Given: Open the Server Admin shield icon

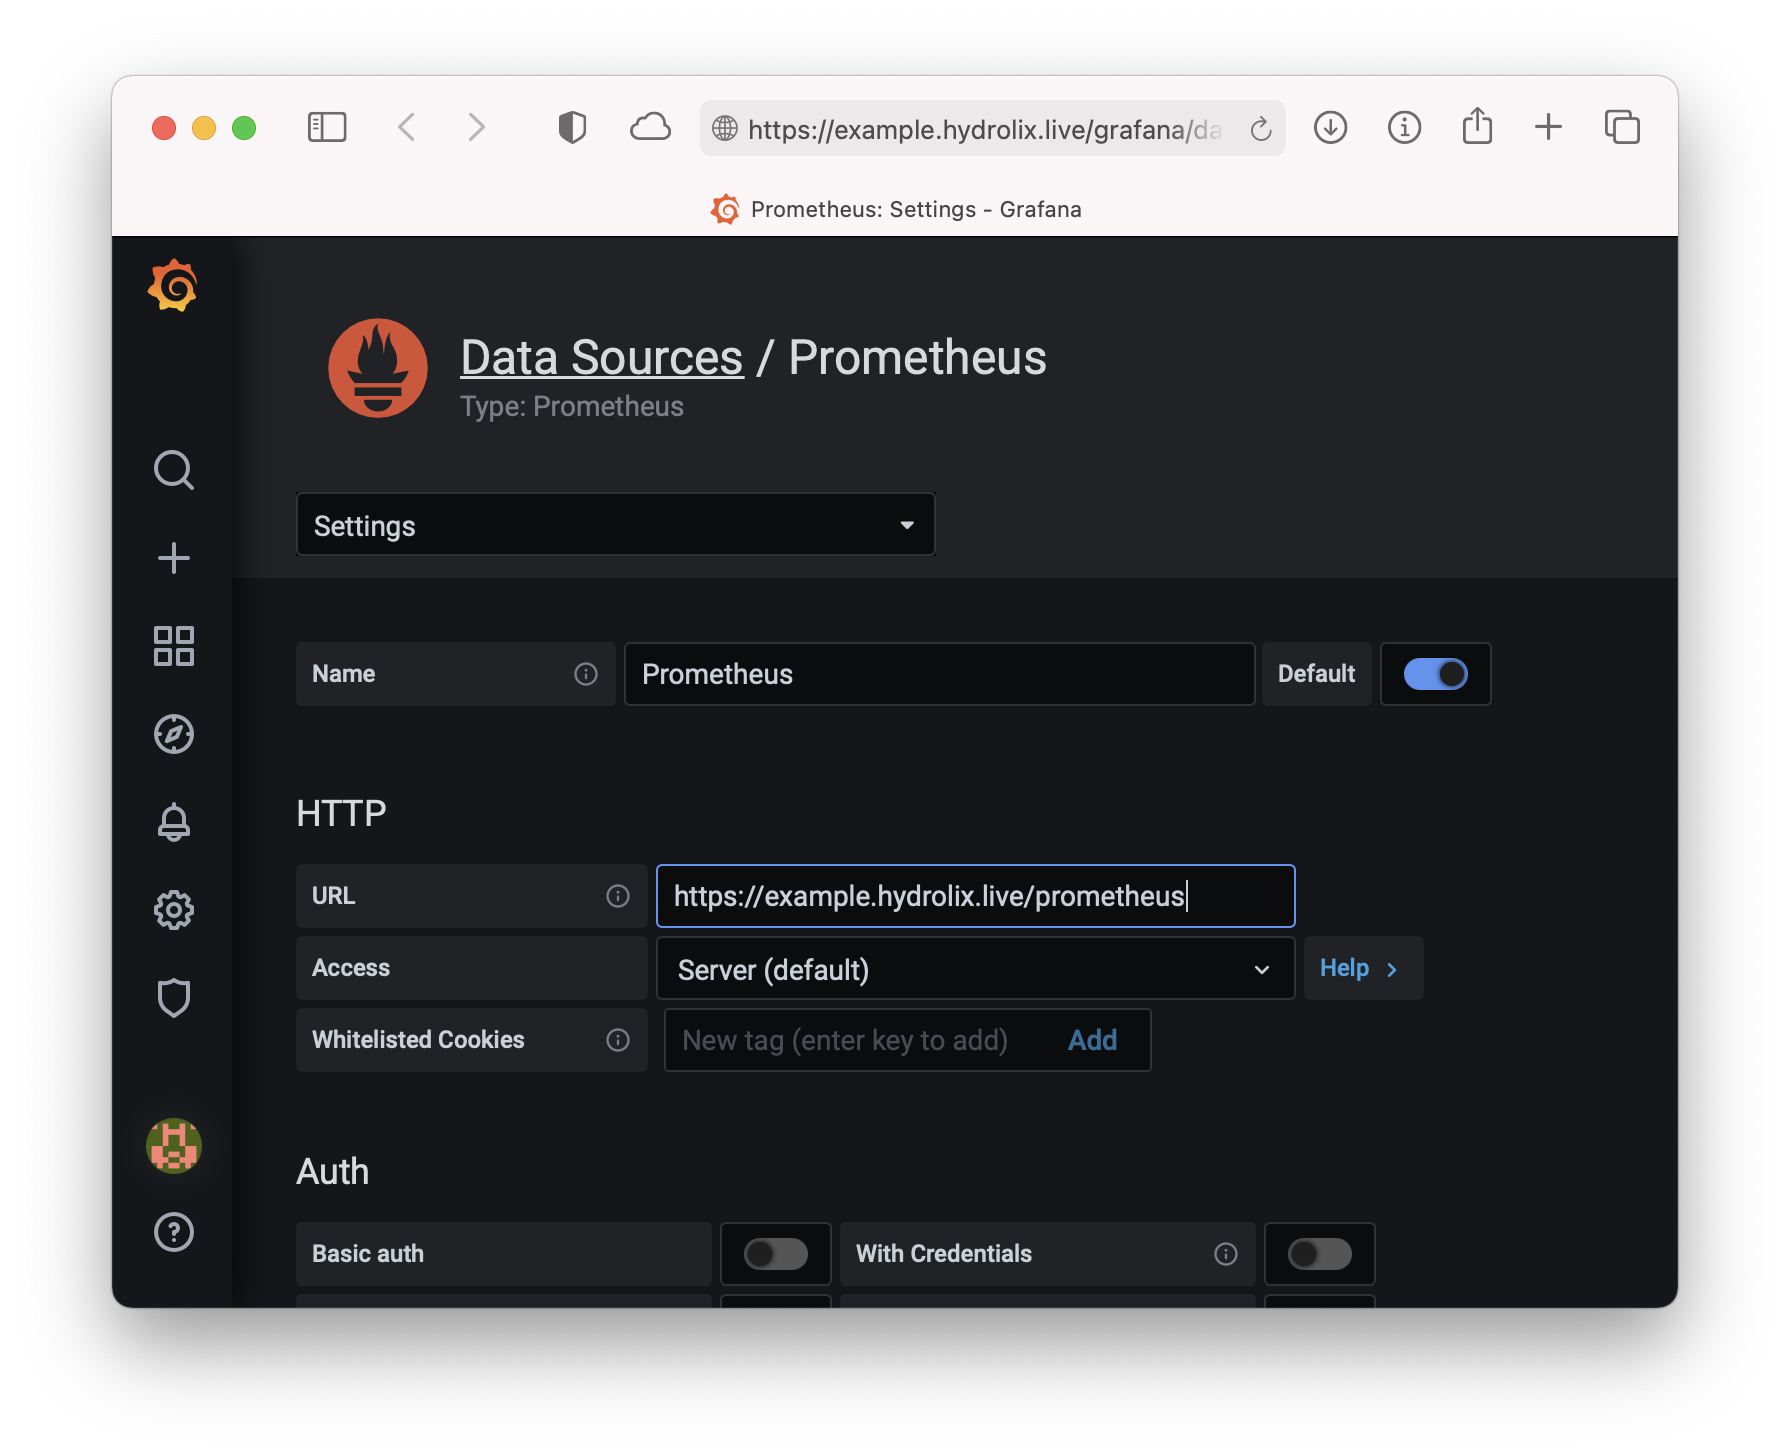Looking at the screenshot, I should pyautogui.click(x=174, y=998).
